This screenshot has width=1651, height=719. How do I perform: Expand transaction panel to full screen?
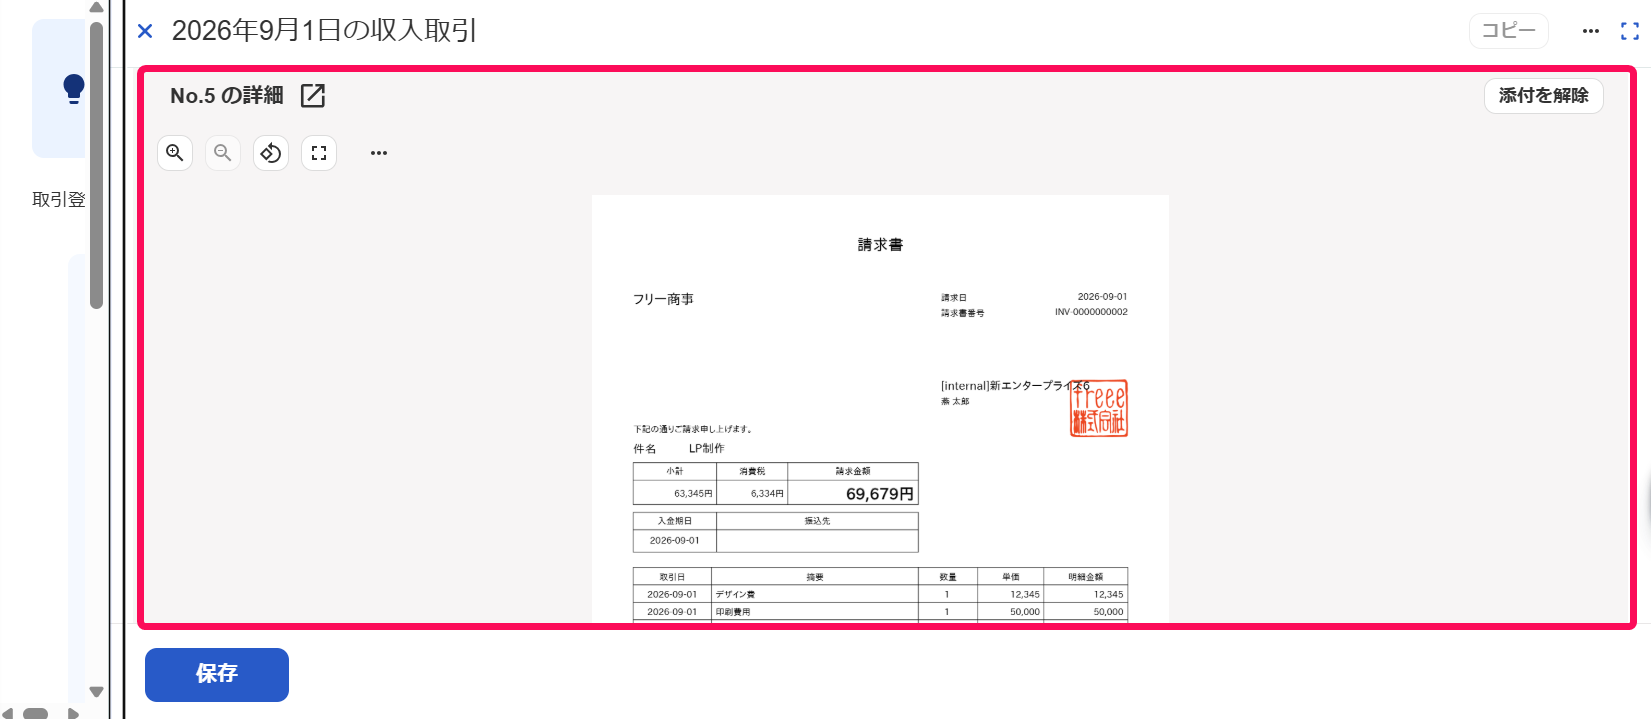(x=1630, y=31)
